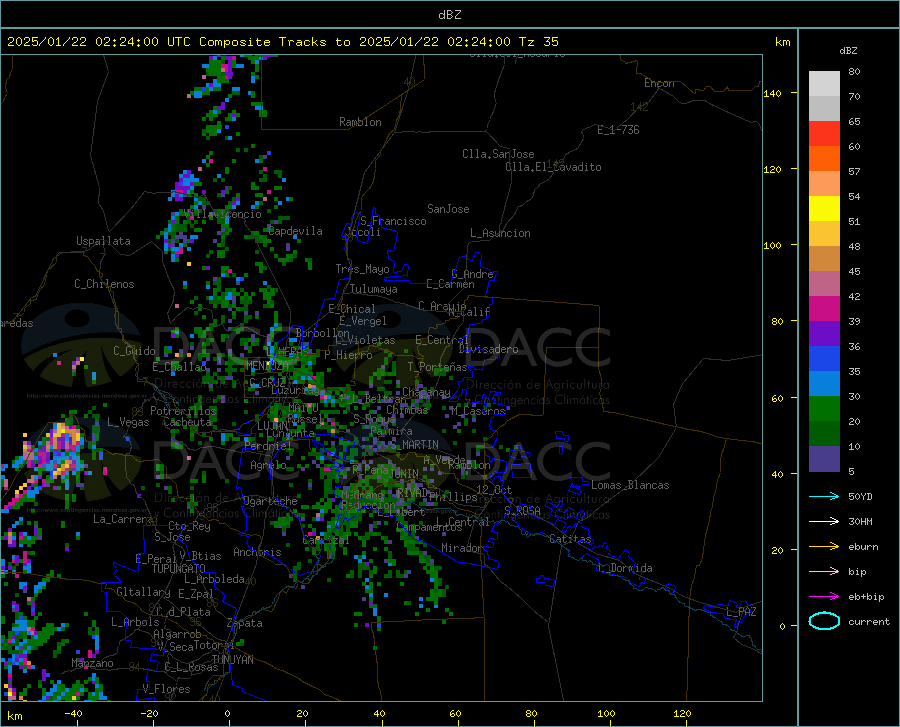This screenshot has height=727, width=900.
Task: Select the red 60-65 dBZ color swatch
Action: point(824,134)
